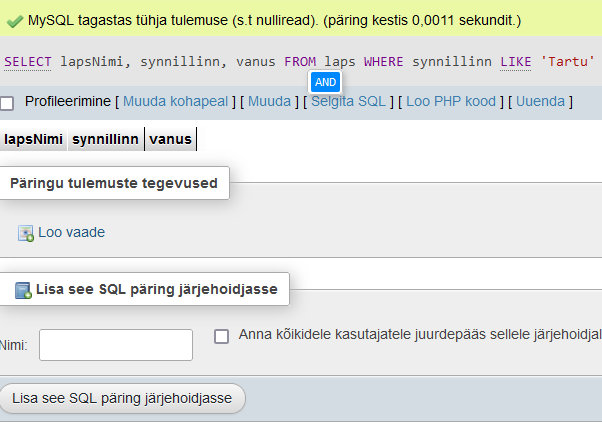Open the Muuda link
The height and width of the screenshot is (429, 602).
pyautogui.click(x=269, y=101)
